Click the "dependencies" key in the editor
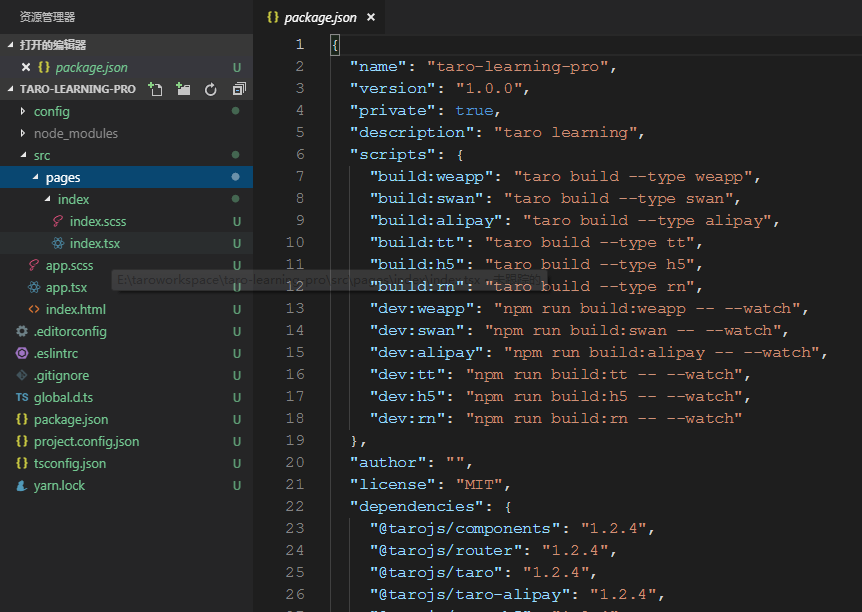The image size is (862, 612). point(417,506)
